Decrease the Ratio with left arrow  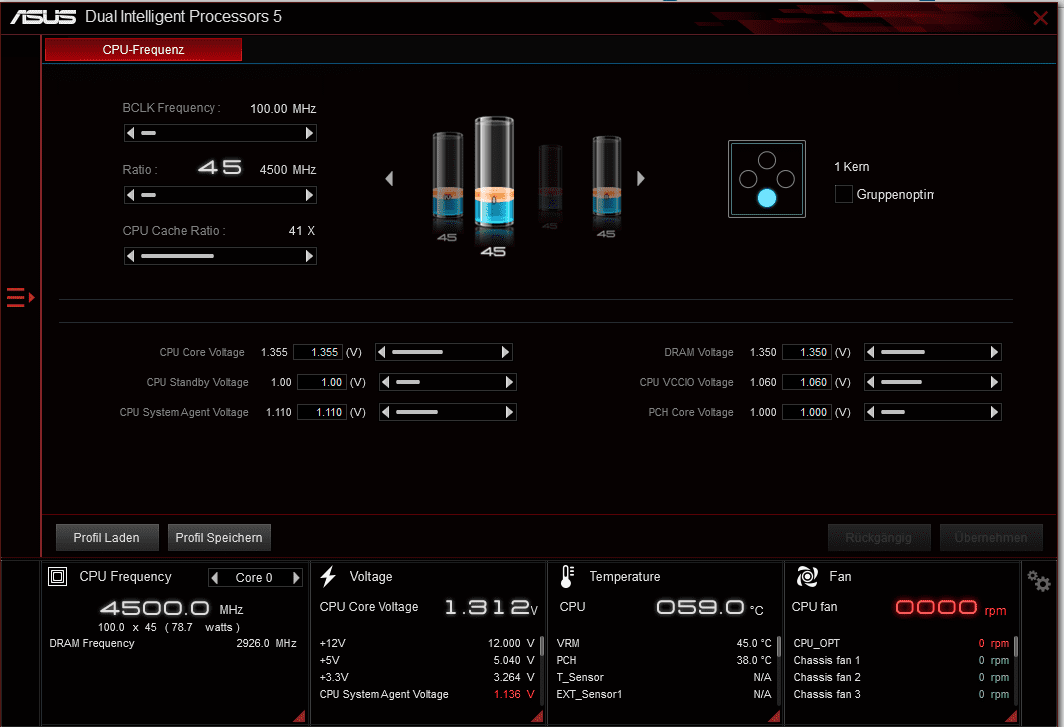(x=130, y=195)
